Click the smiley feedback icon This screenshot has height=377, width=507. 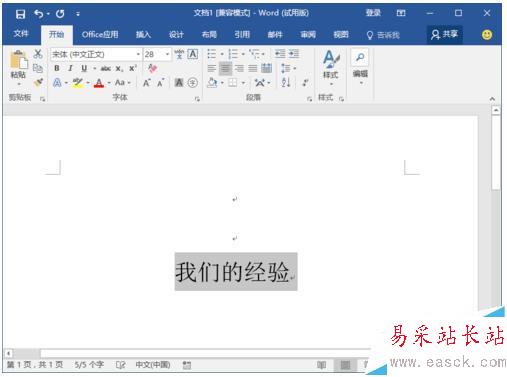(487, 35)
